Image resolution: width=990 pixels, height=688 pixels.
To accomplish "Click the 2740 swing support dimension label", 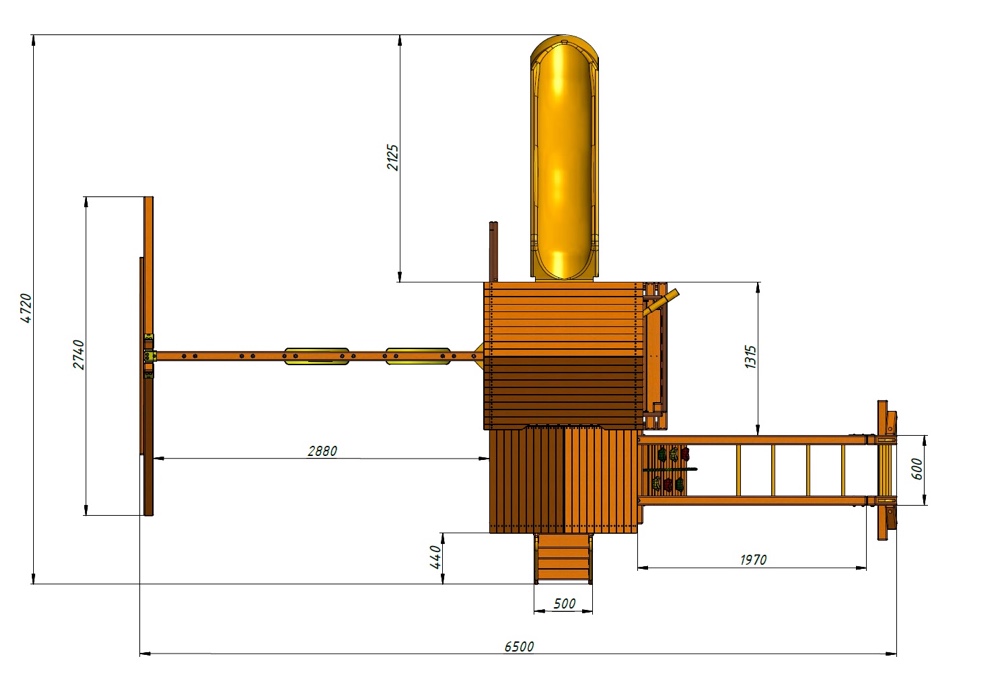I will pyautogui.click(x=79, y=355).
